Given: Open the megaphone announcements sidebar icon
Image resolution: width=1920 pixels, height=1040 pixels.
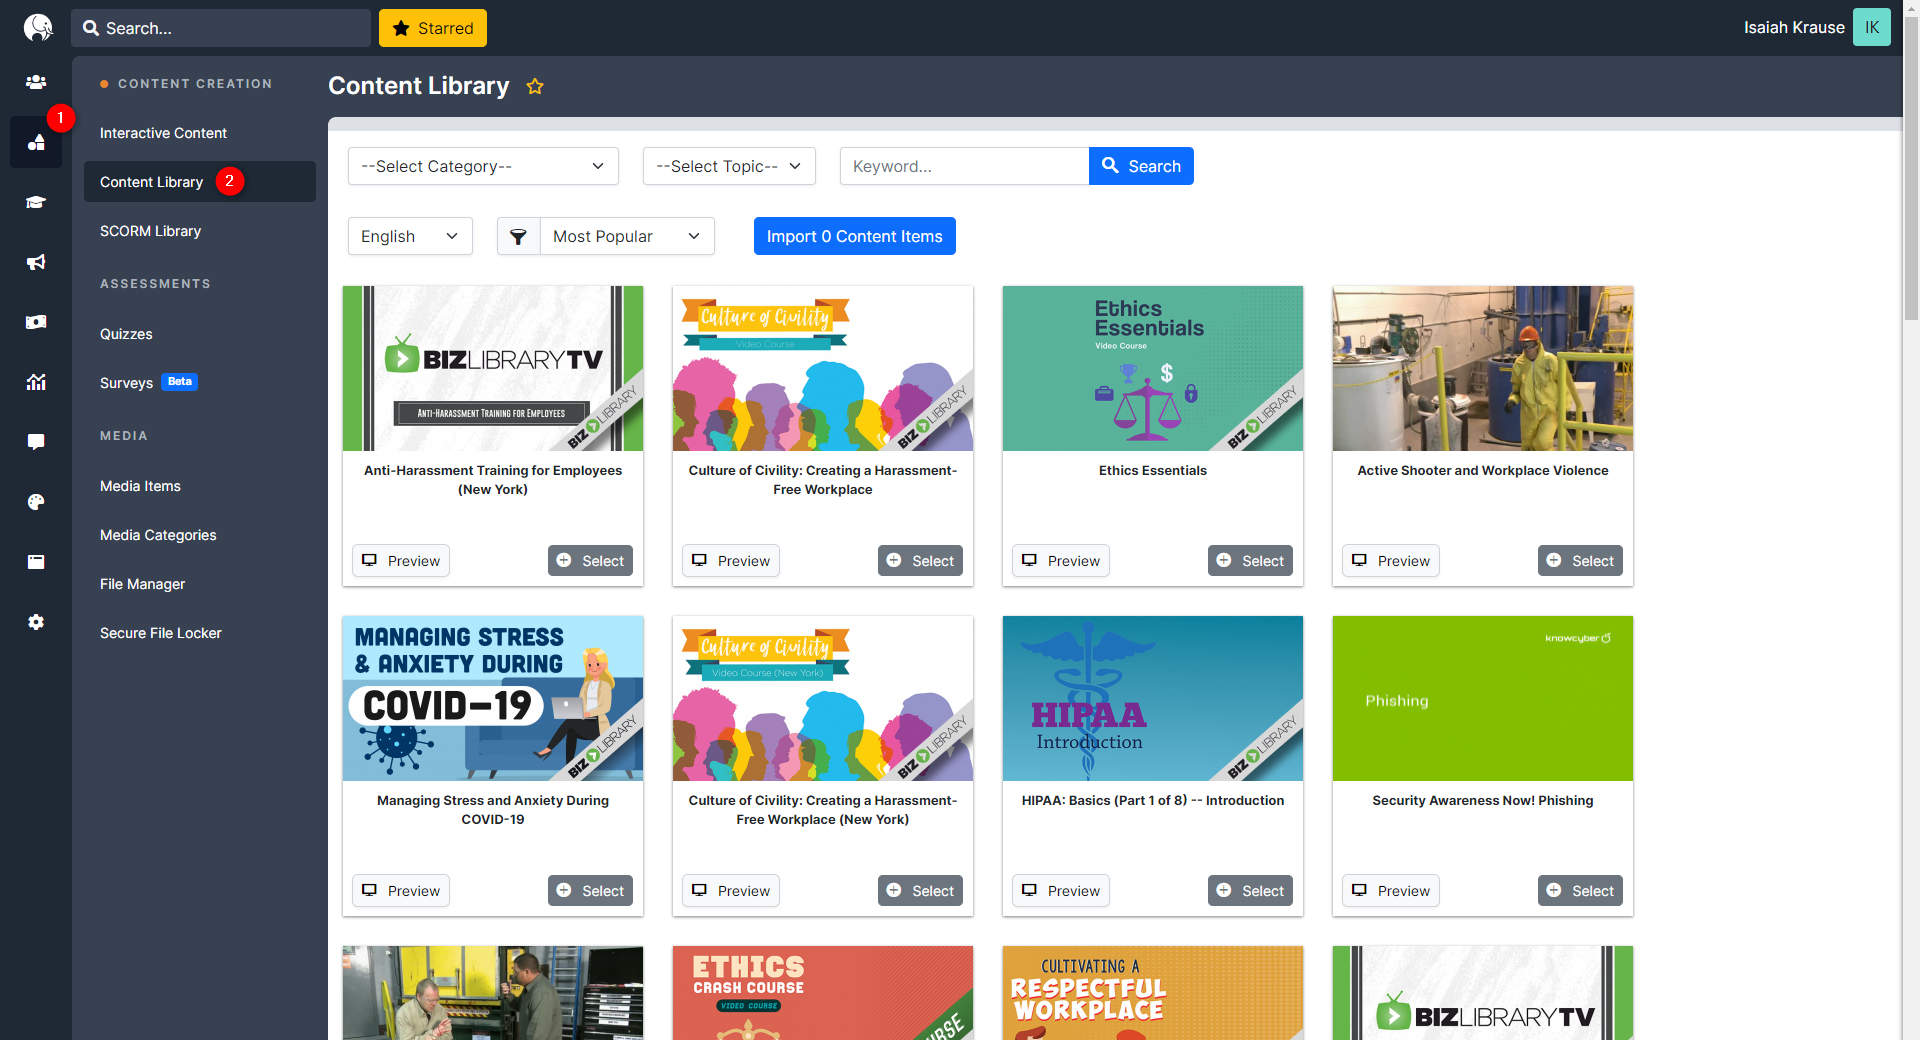Looking at the screenshot, I should [x=36, y=262].
